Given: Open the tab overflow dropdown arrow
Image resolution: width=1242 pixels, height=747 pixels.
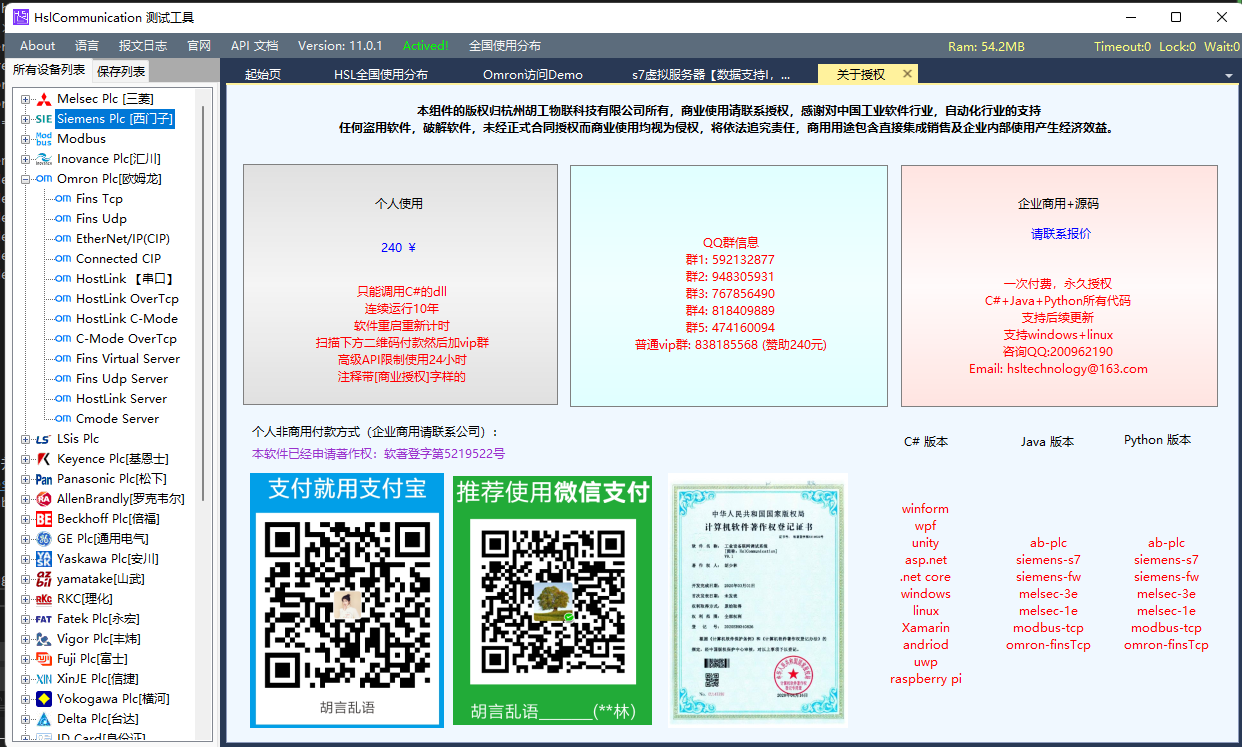Looking at the screenshot, I should coord(1228,76).
